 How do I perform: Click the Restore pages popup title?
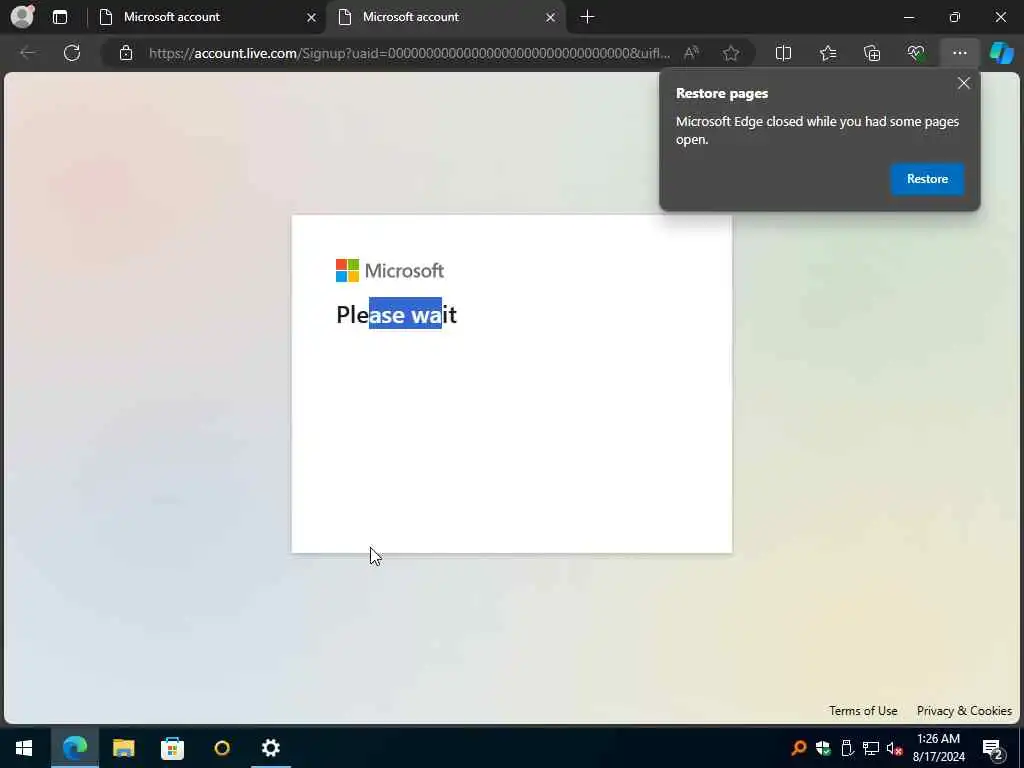pyautogui.click(x=722, y=93)
